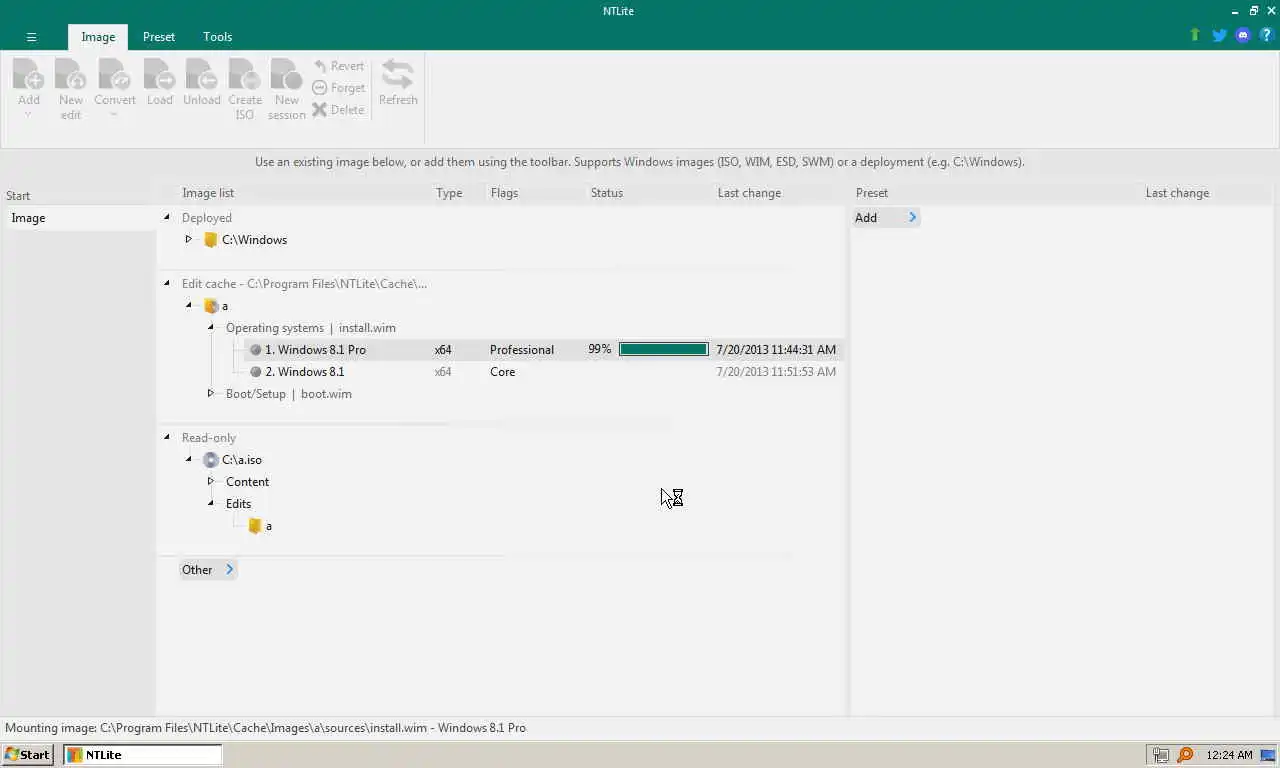This screenshot has width=1280, height=768.
Task: Click the 'Professional' flag cell
Action: pyautogui.click(x=522, y=350)
